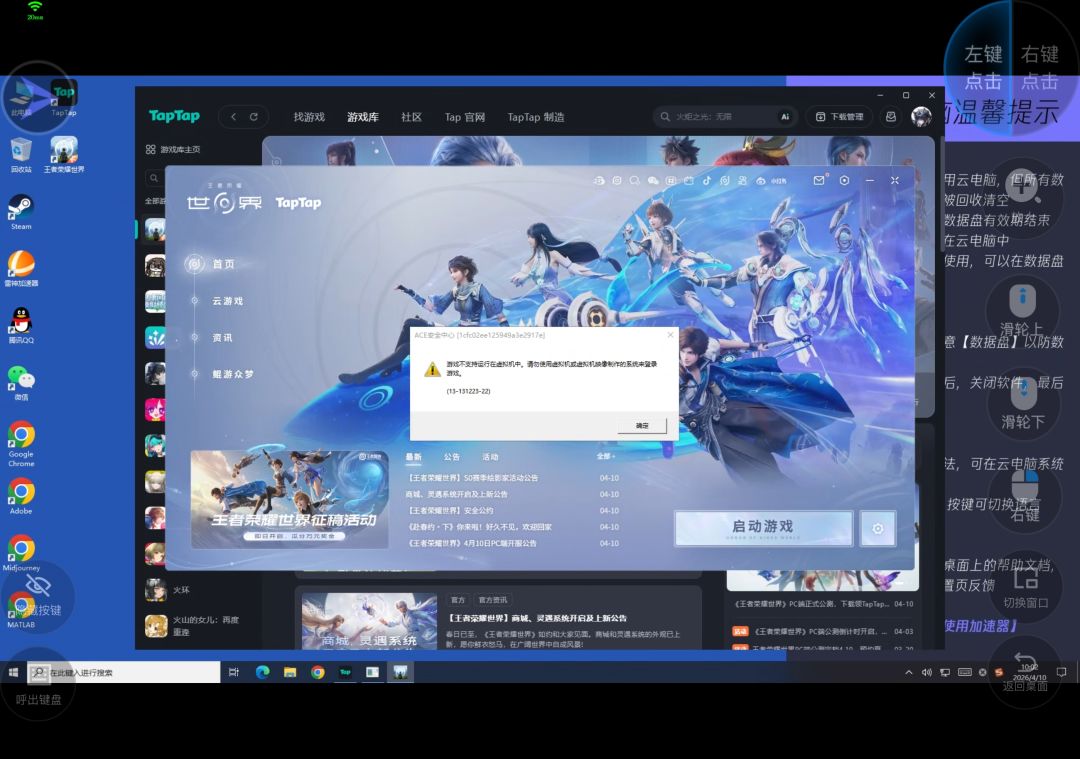
Task: Click the Ai button in TapTap search
Action: click(x=785, y=117)
